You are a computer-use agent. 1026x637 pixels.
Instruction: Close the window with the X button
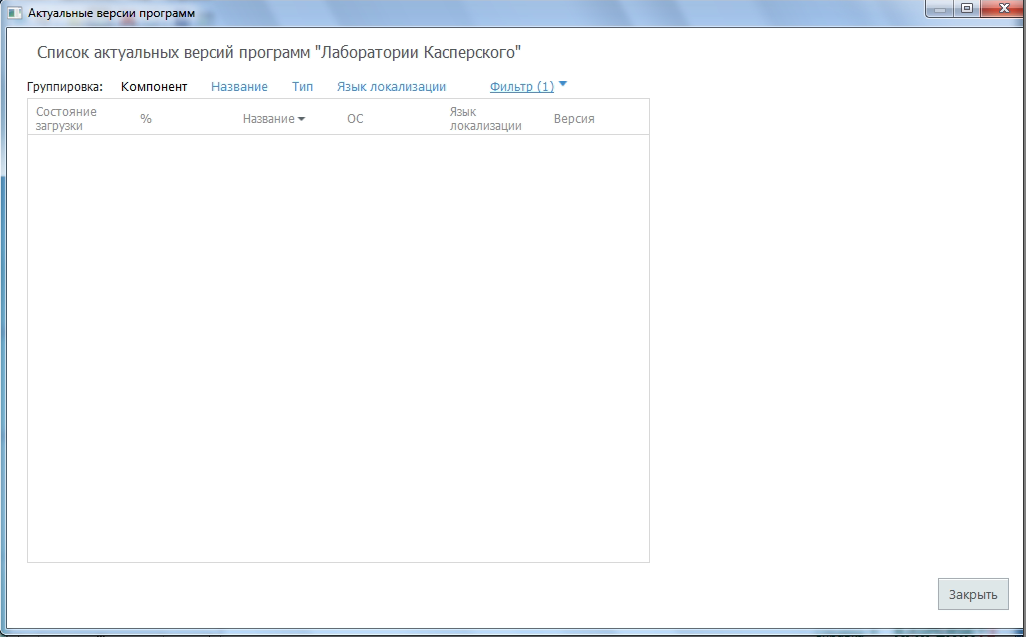[x=1003, y=9]
